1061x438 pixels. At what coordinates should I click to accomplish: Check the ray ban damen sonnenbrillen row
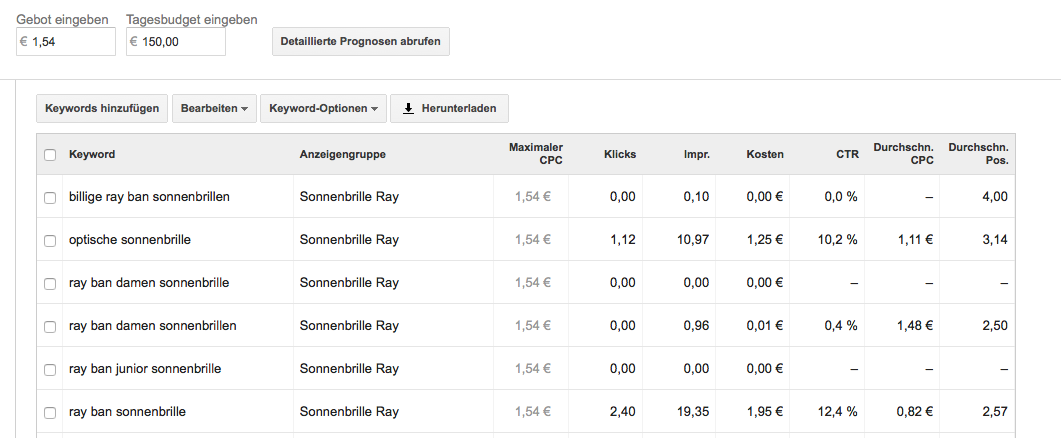(x=50, y=326)
